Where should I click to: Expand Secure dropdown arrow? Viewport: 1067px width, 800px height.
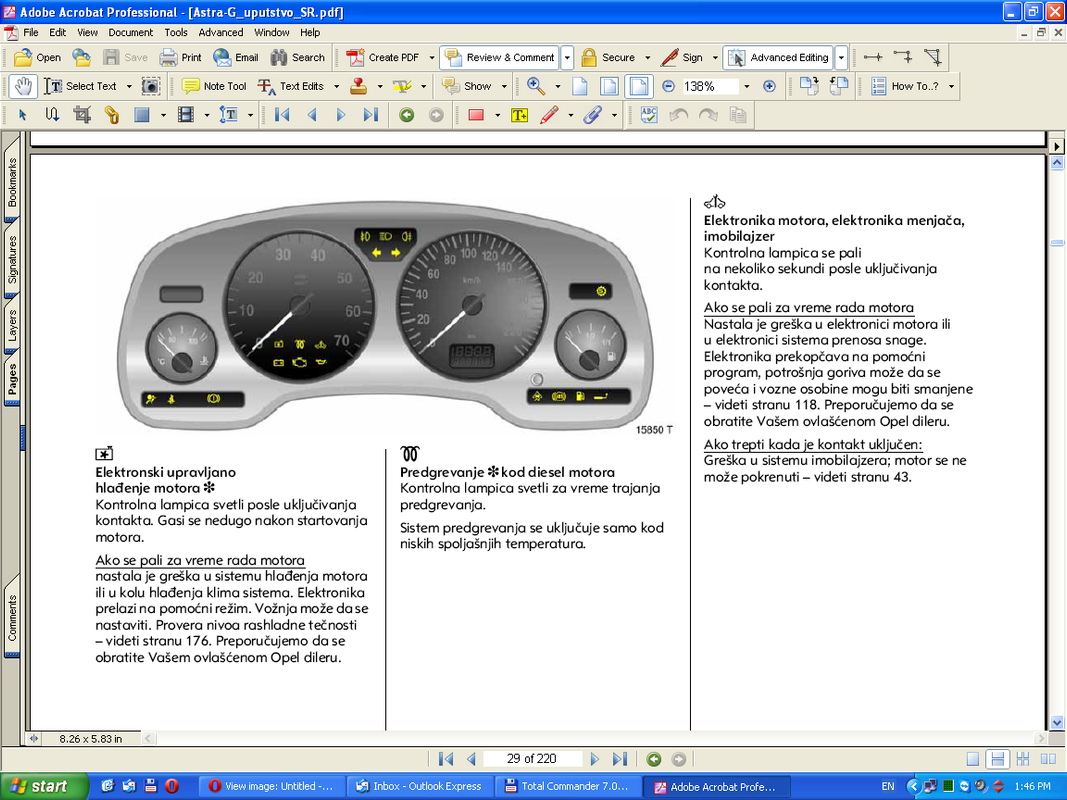[647, 58]
